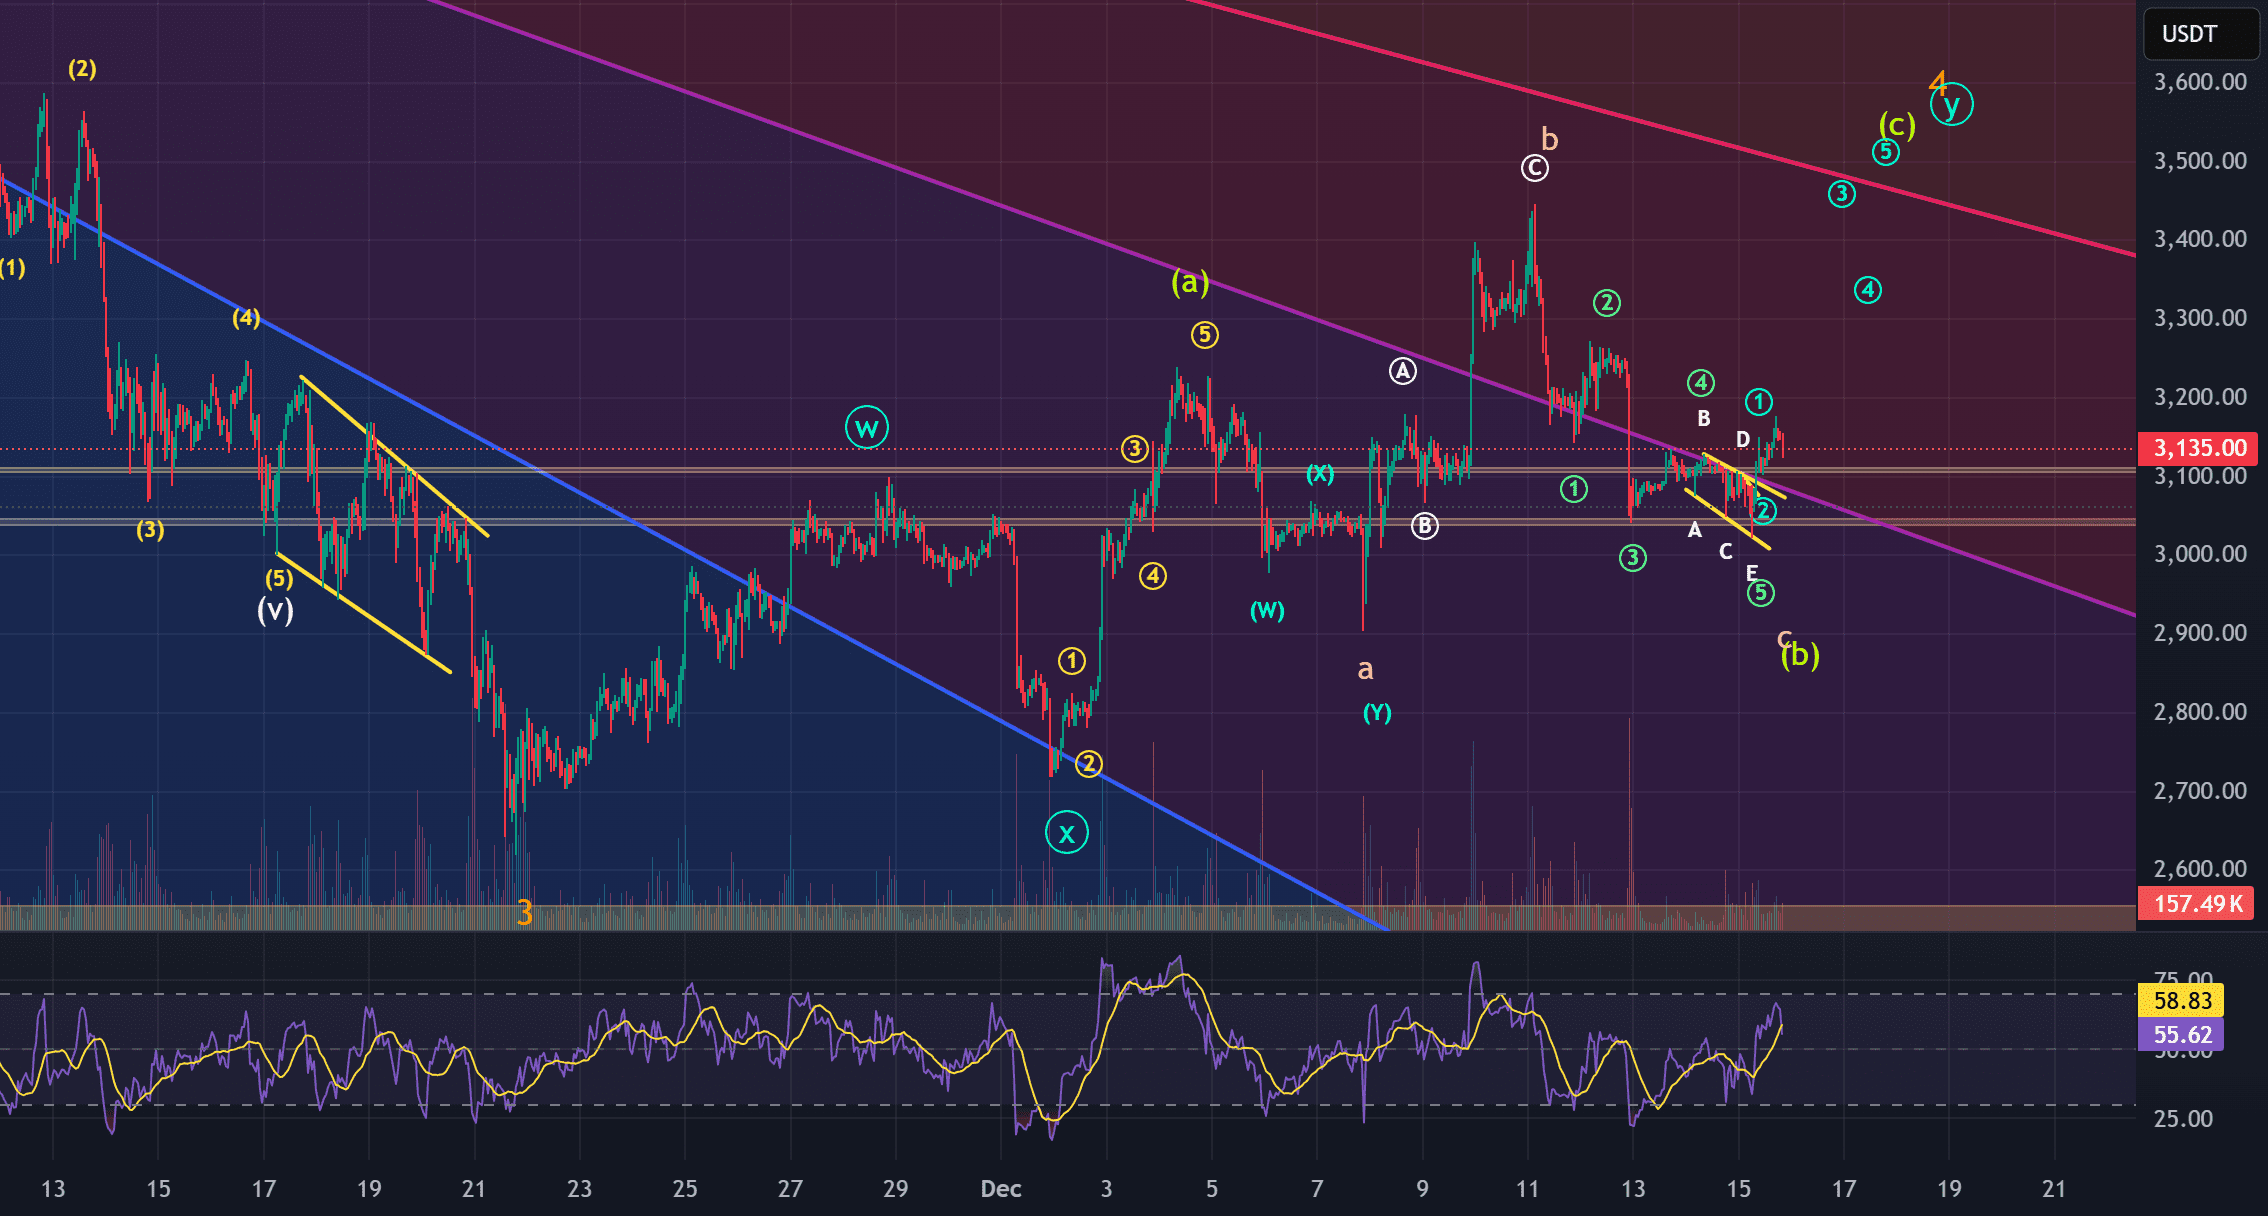Click the orange 3 label near volume bars
The height and width of the screenshot is (1216, 2268).
tap(524, 912)
